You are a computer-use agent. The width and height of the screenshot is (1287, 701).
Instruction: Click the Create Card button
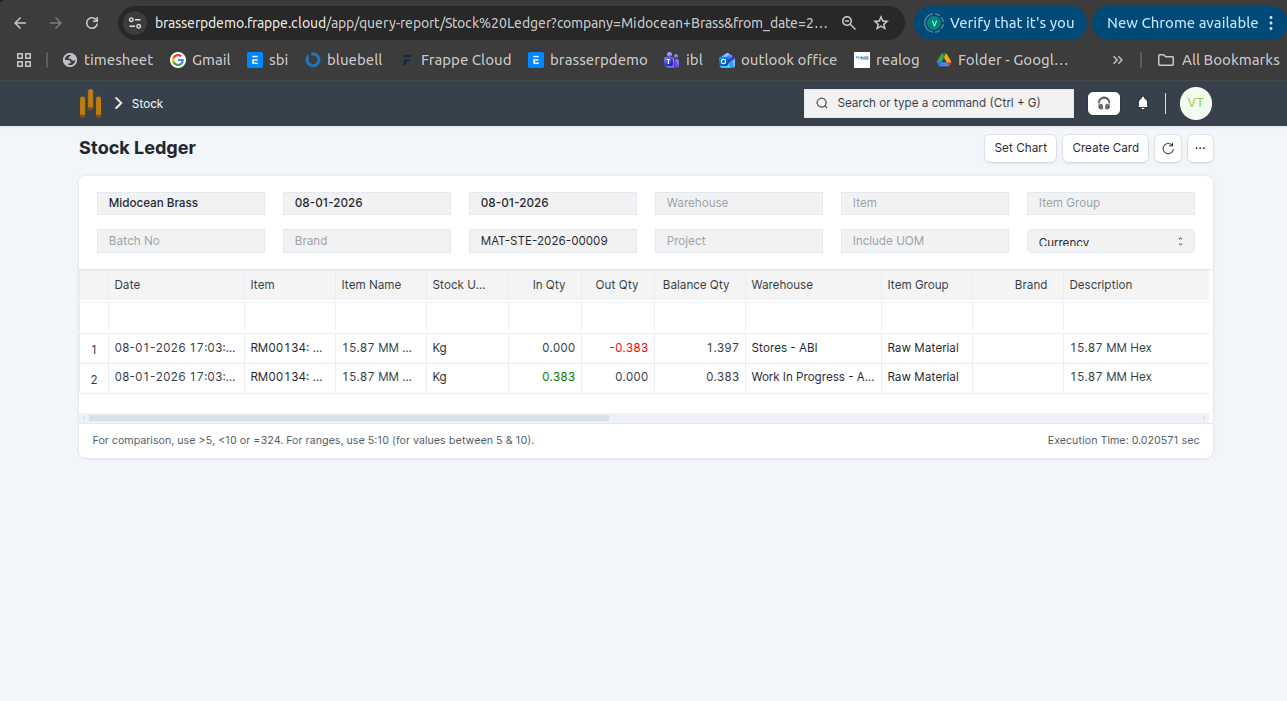(1105, 148)
